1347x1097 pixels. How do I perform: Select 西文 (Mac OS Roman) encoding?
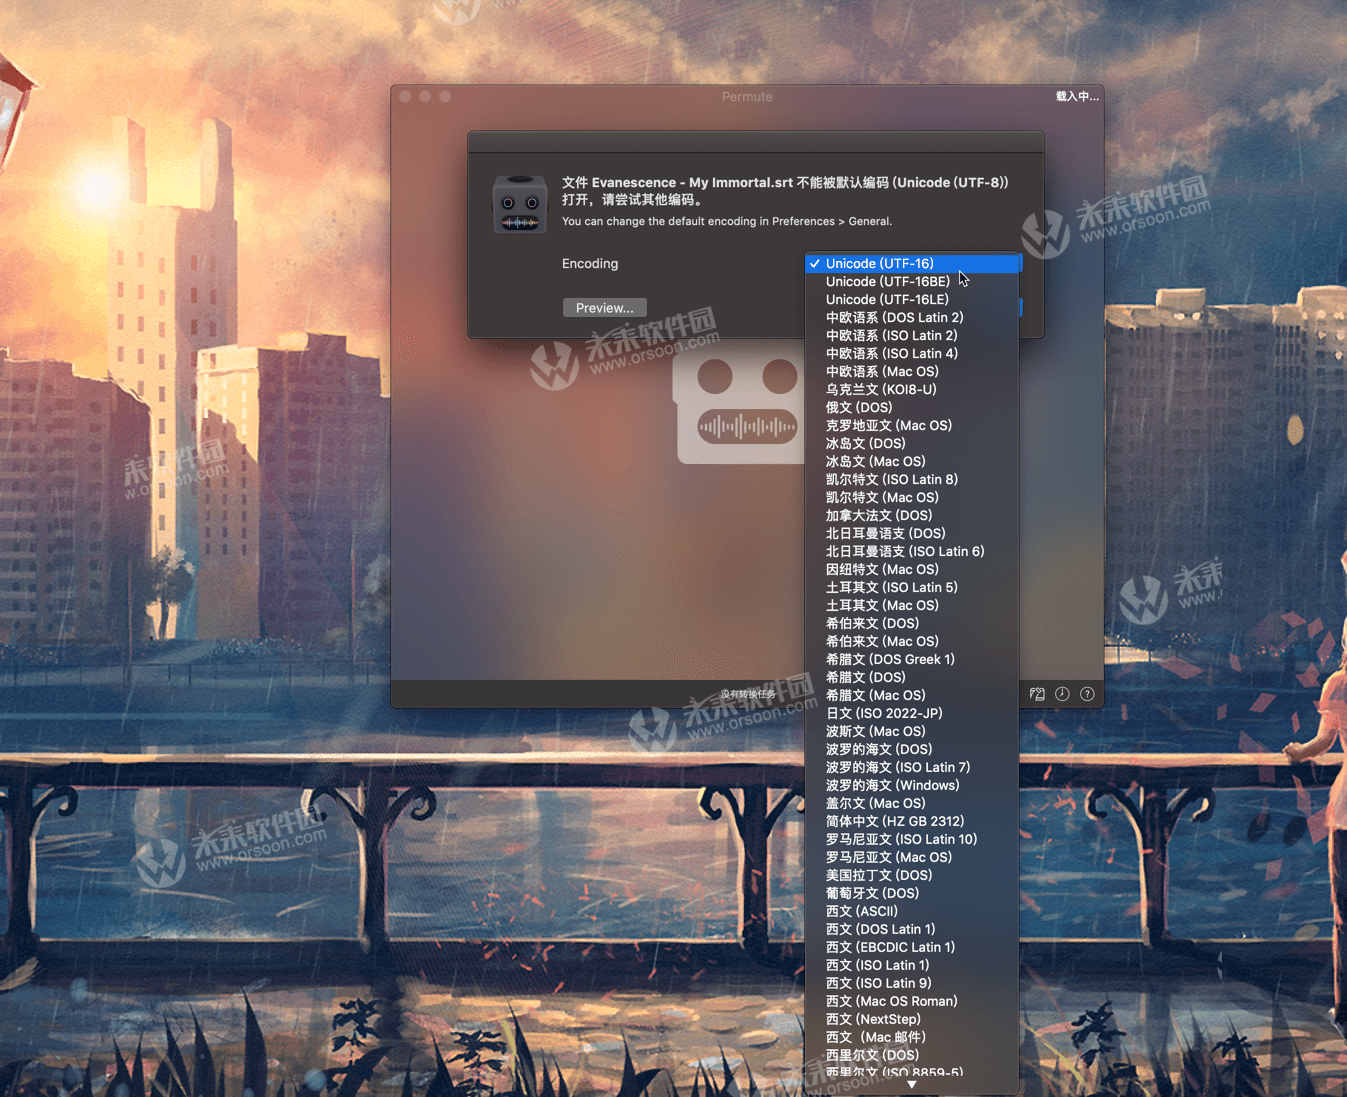[912, 1002]
